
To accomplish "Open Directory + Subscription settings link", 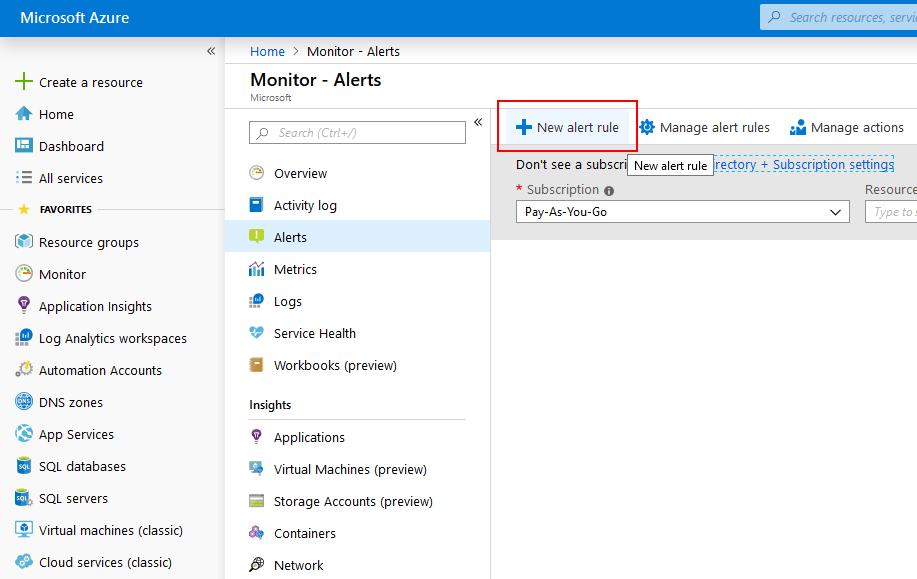I will pos(804,164).
